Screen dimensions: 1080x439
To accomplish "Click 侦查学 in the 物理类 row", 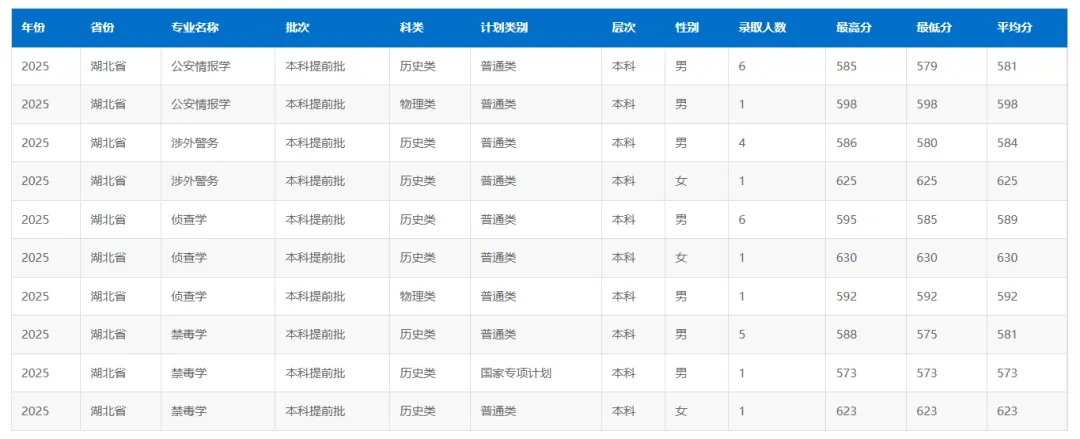I will point(189,296).
